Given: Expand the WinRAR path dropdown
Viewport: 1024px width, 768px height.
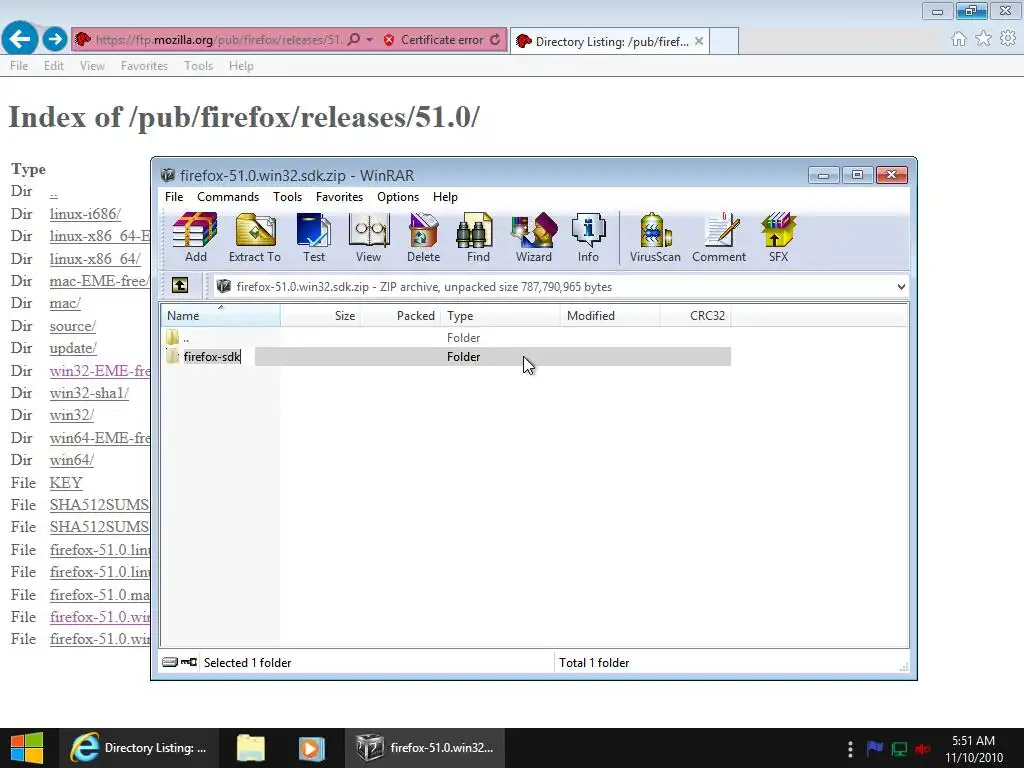Looking at the screenshot, I should point(901,287).
